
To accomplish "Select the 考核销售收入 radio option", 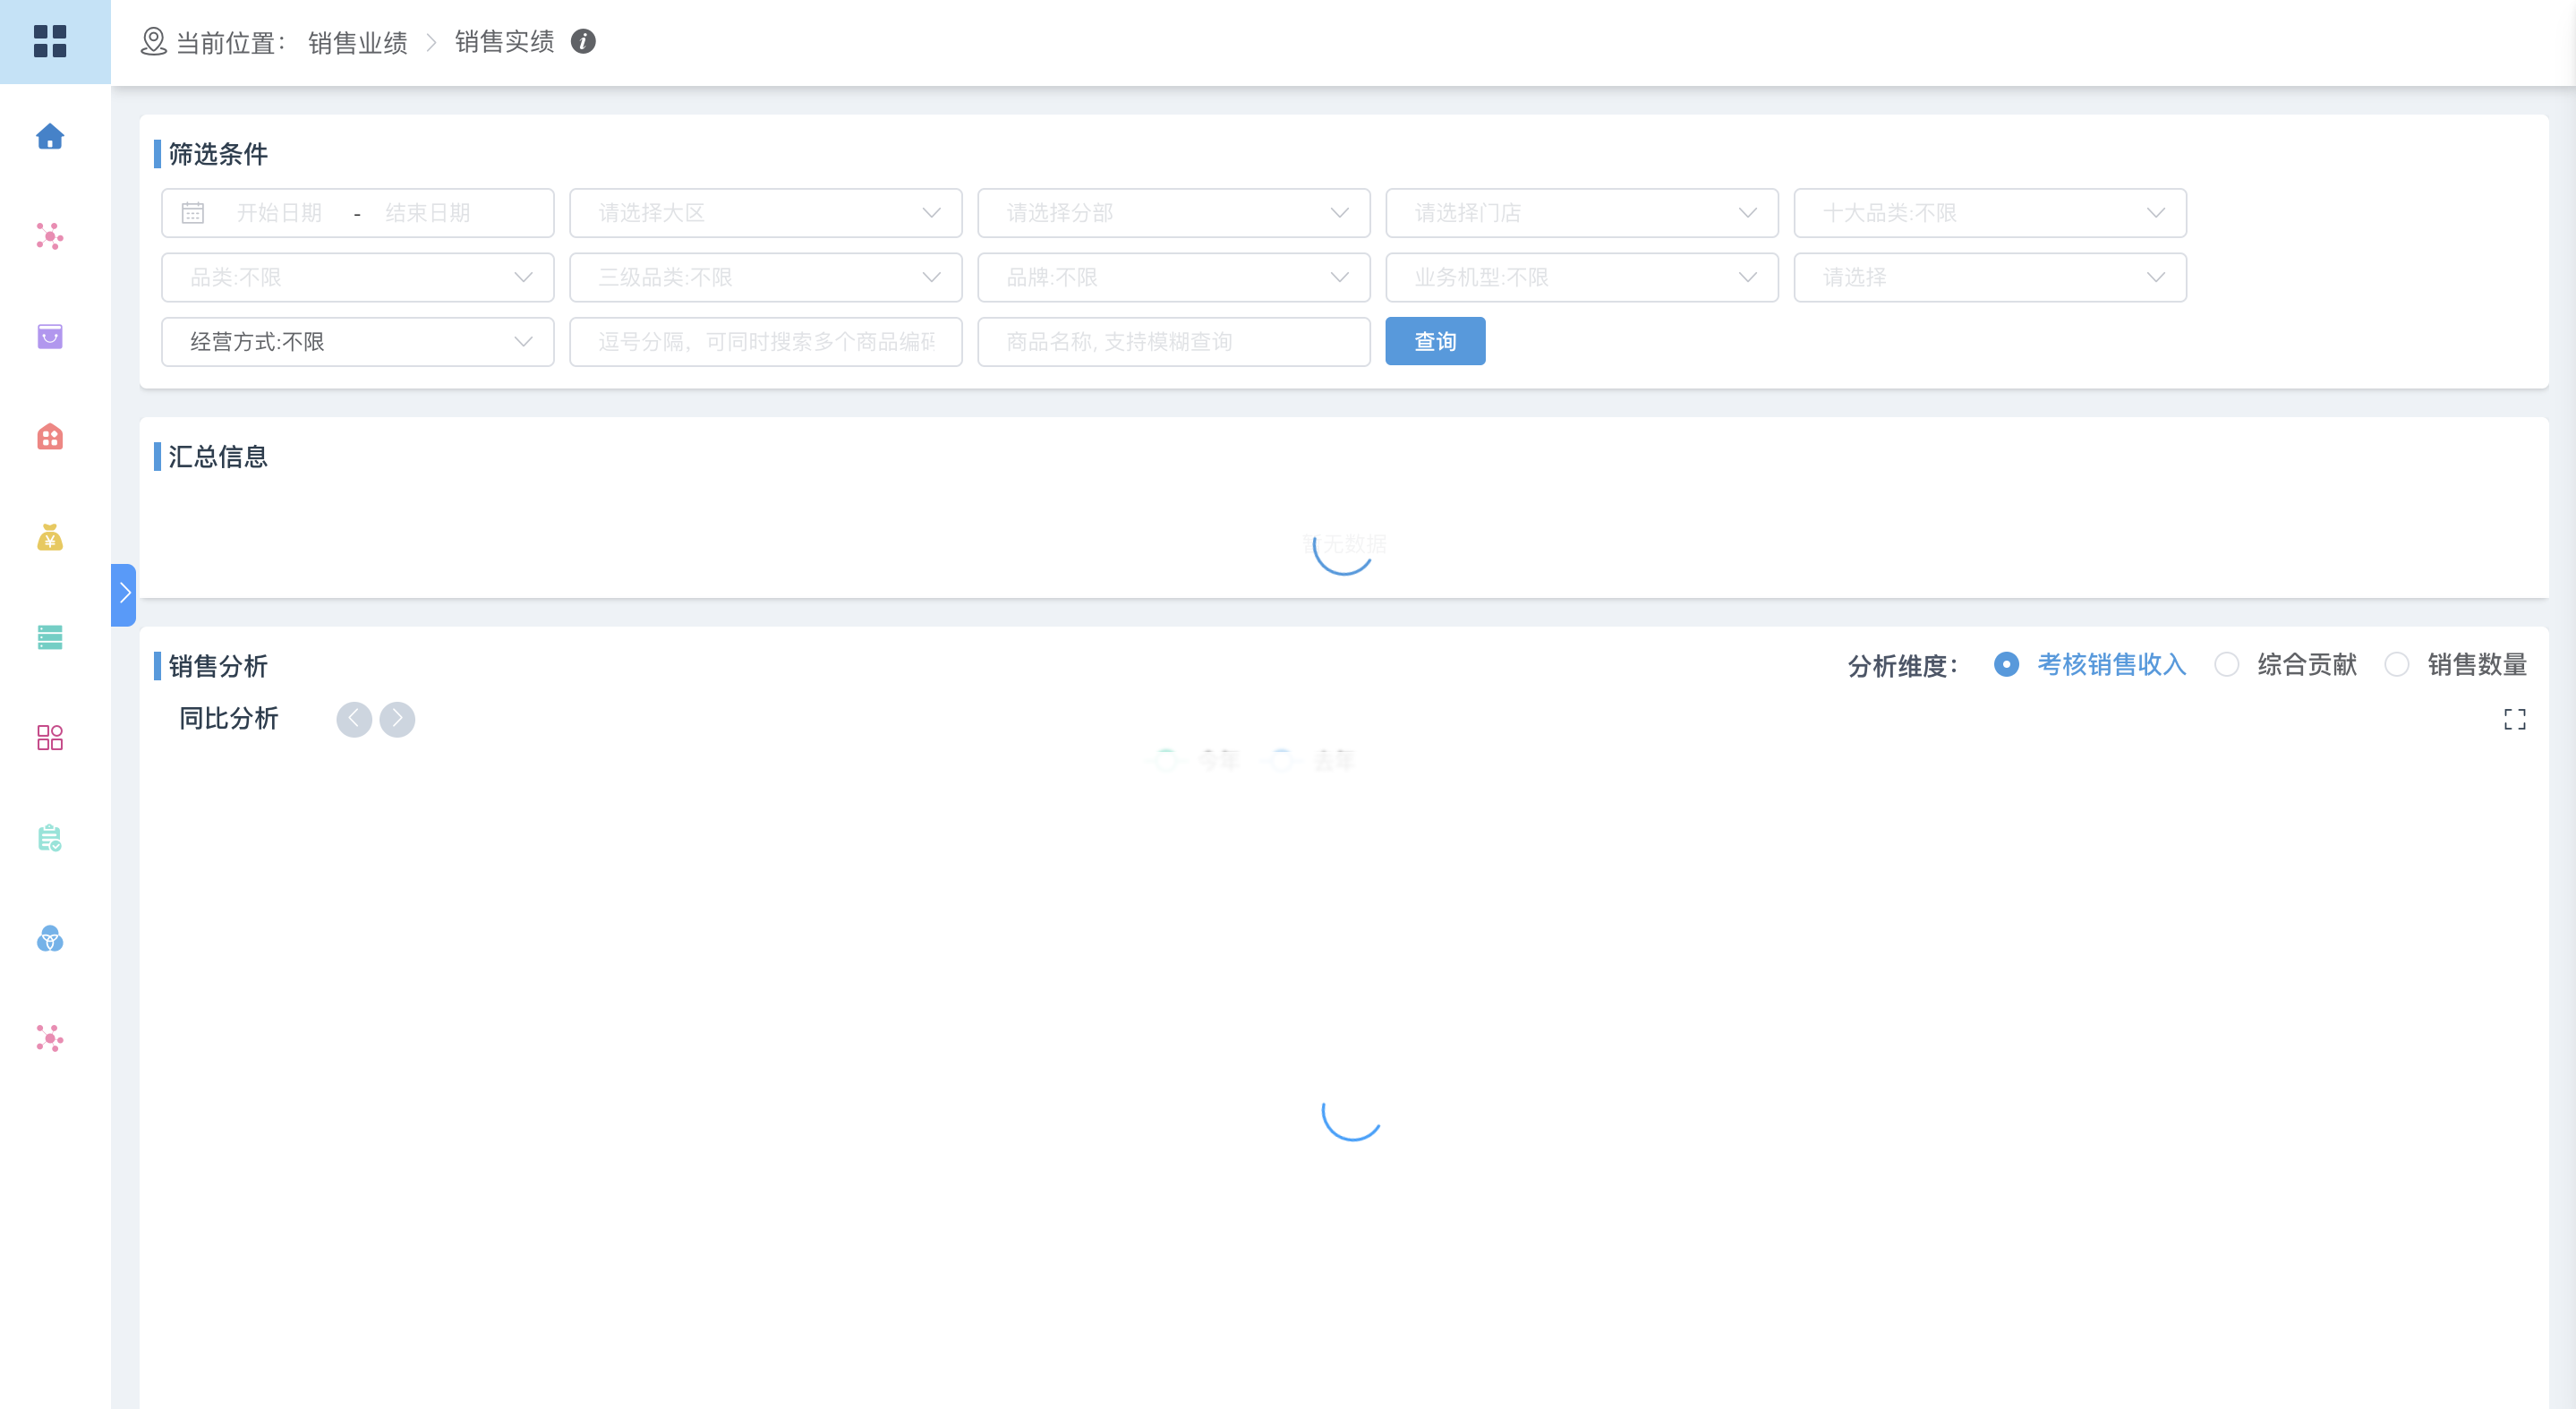I will coord(2006,665).
